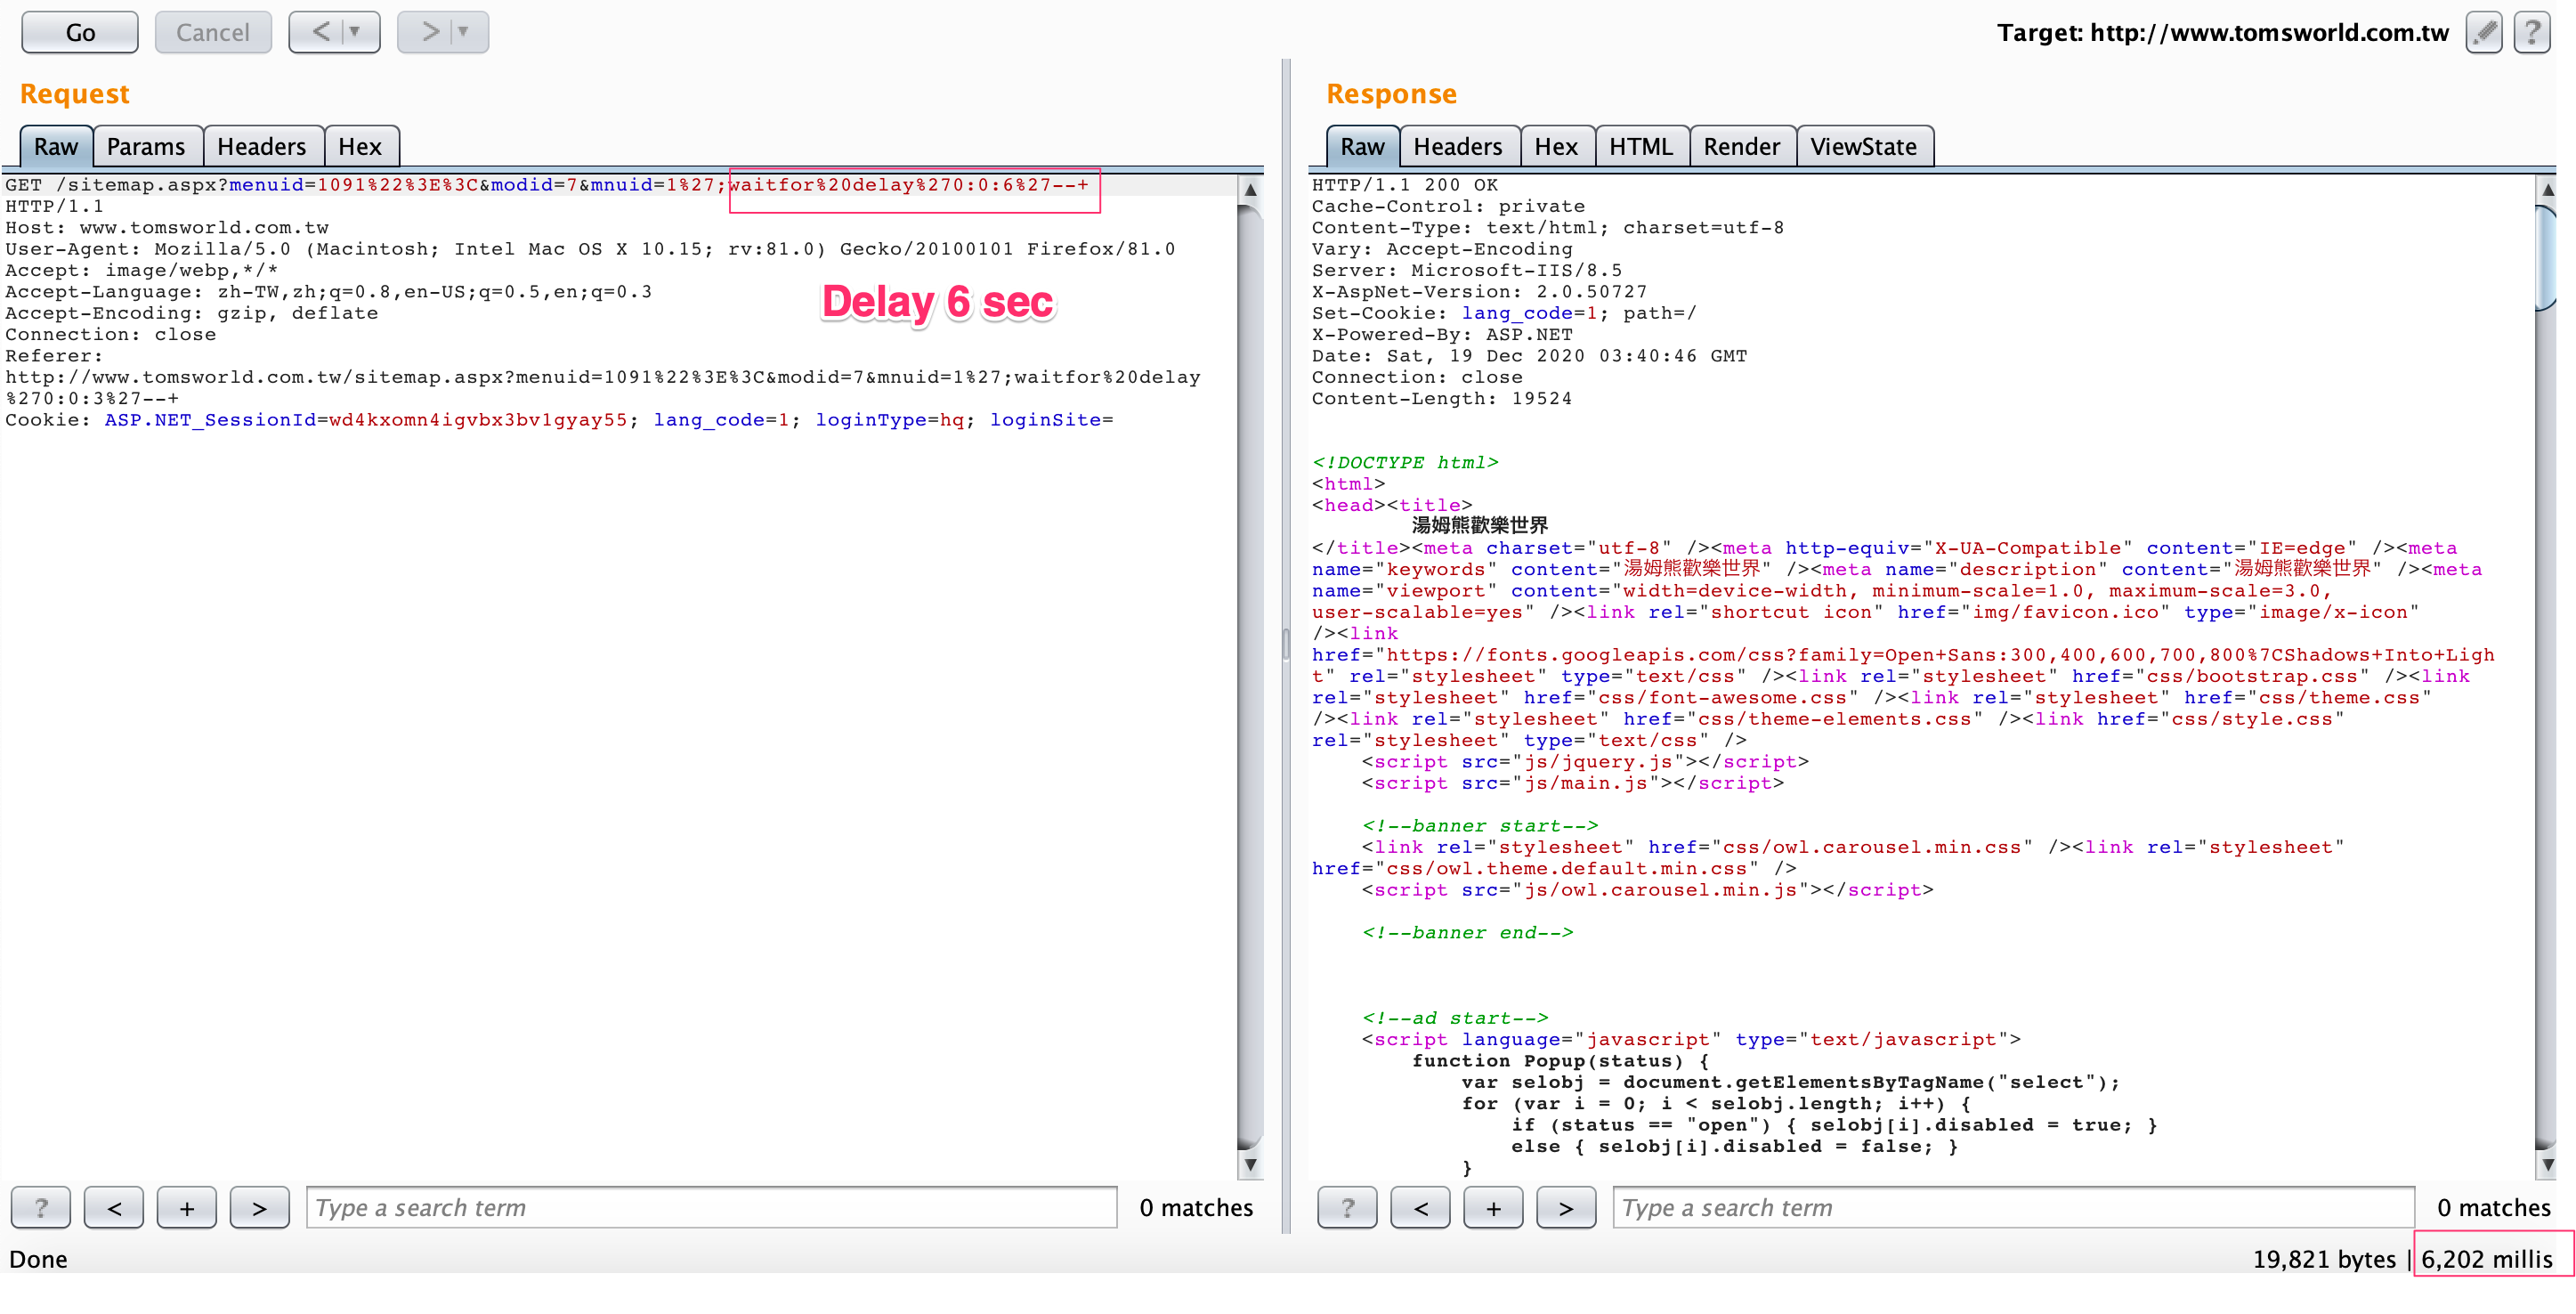Click the HTTP/1.1 200 OK status line
2576x1314 pixels.
click(1404, 185)
